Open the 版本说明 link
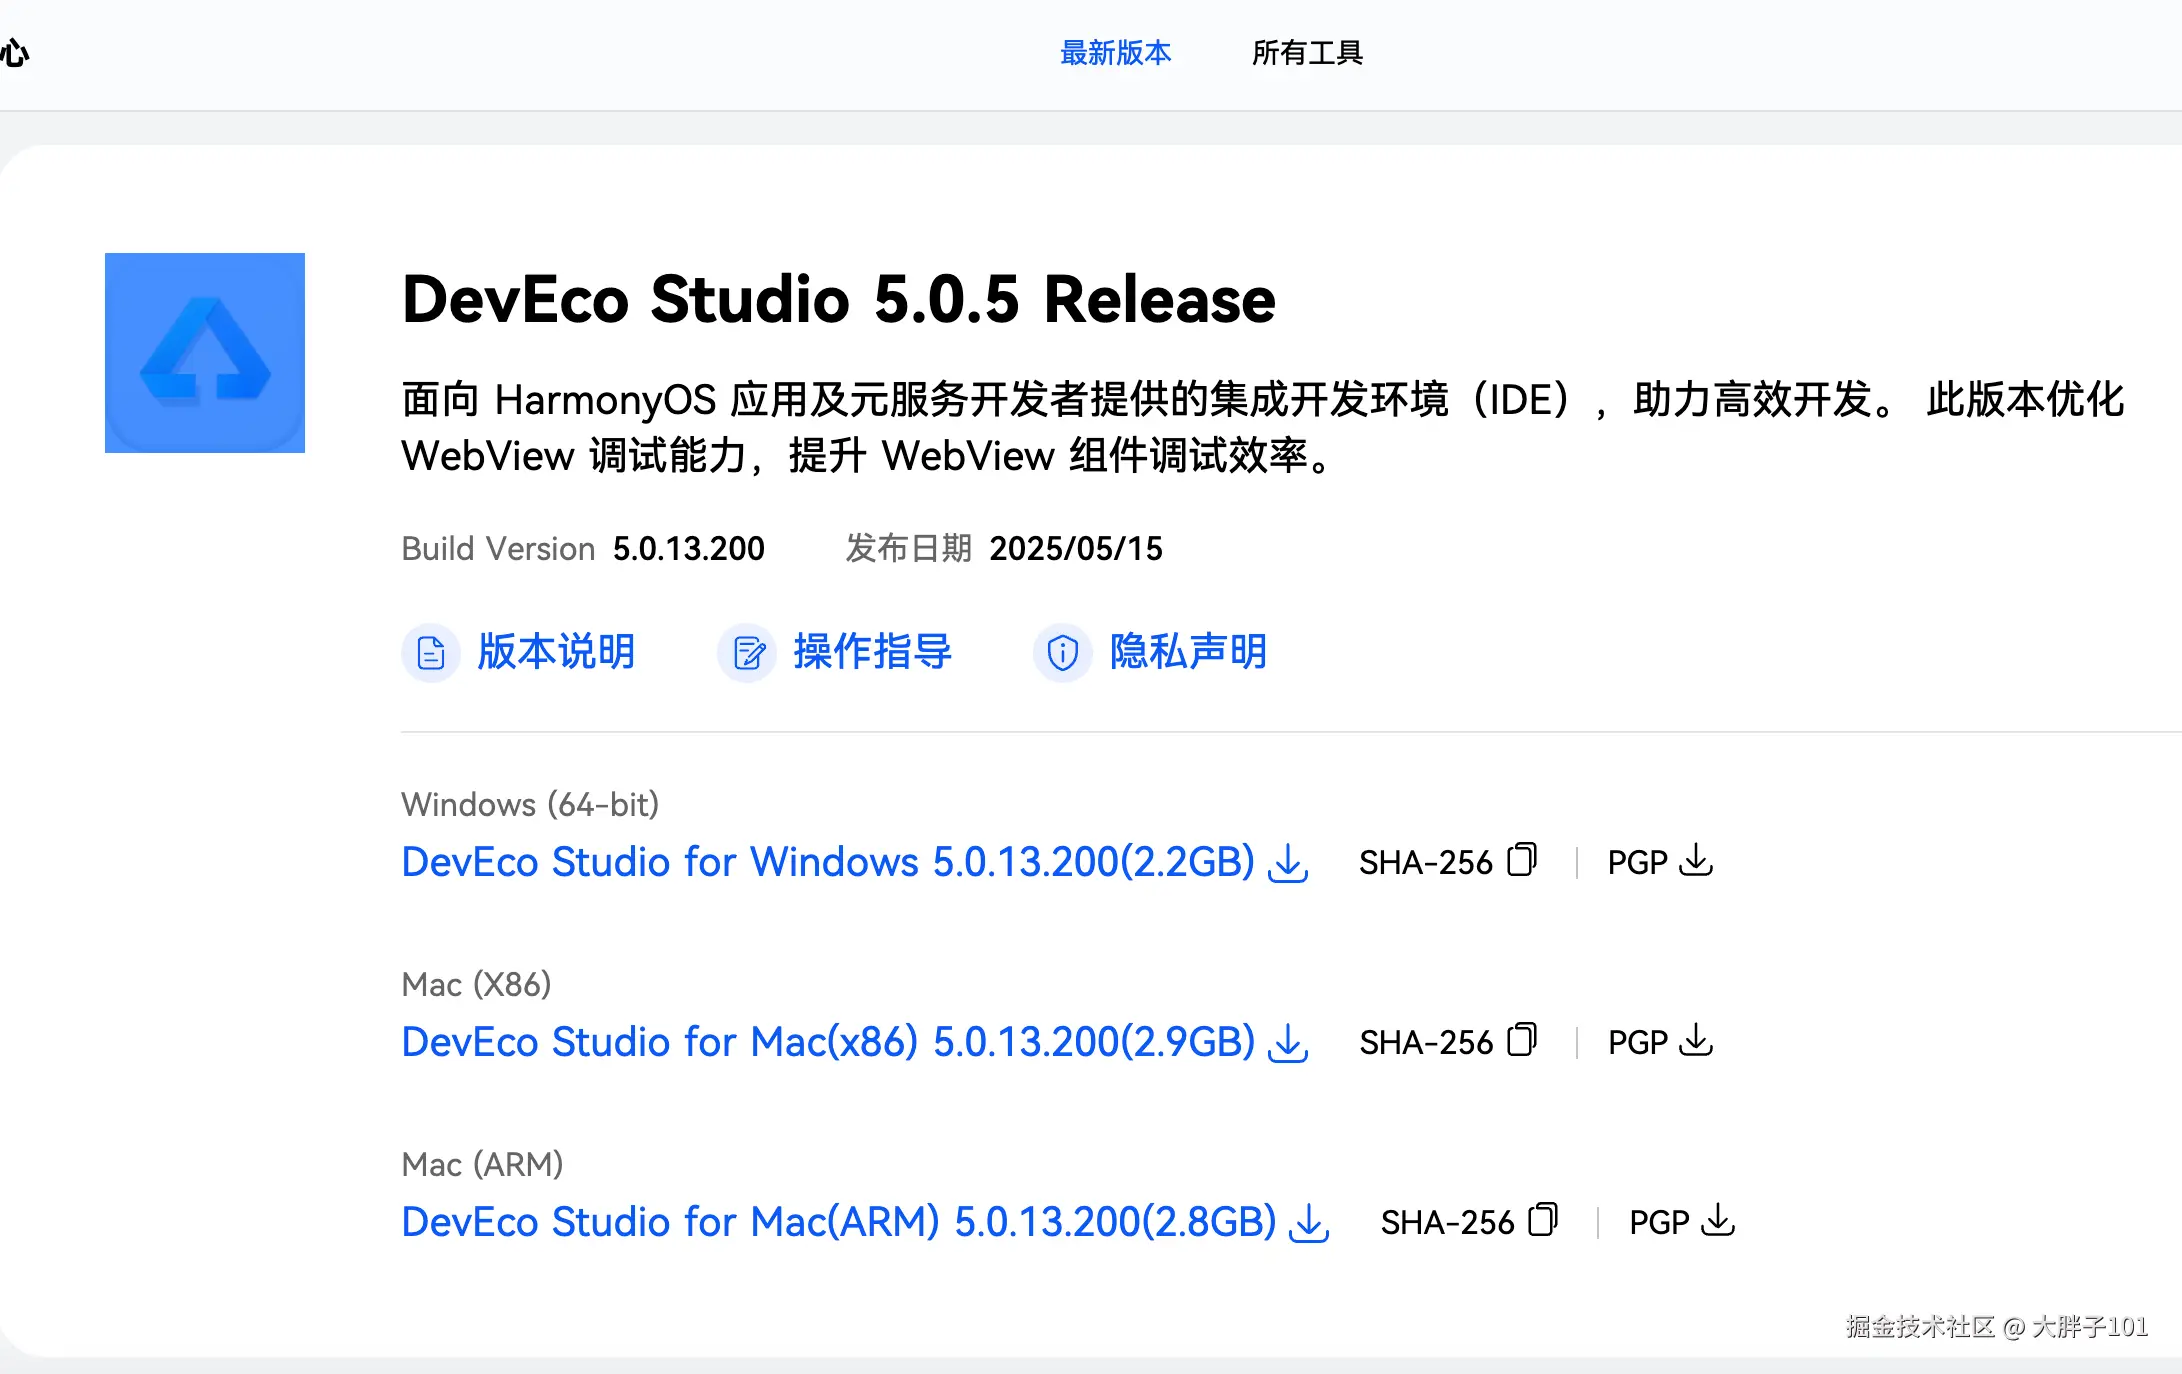2182x1374 pixels. 556,652
